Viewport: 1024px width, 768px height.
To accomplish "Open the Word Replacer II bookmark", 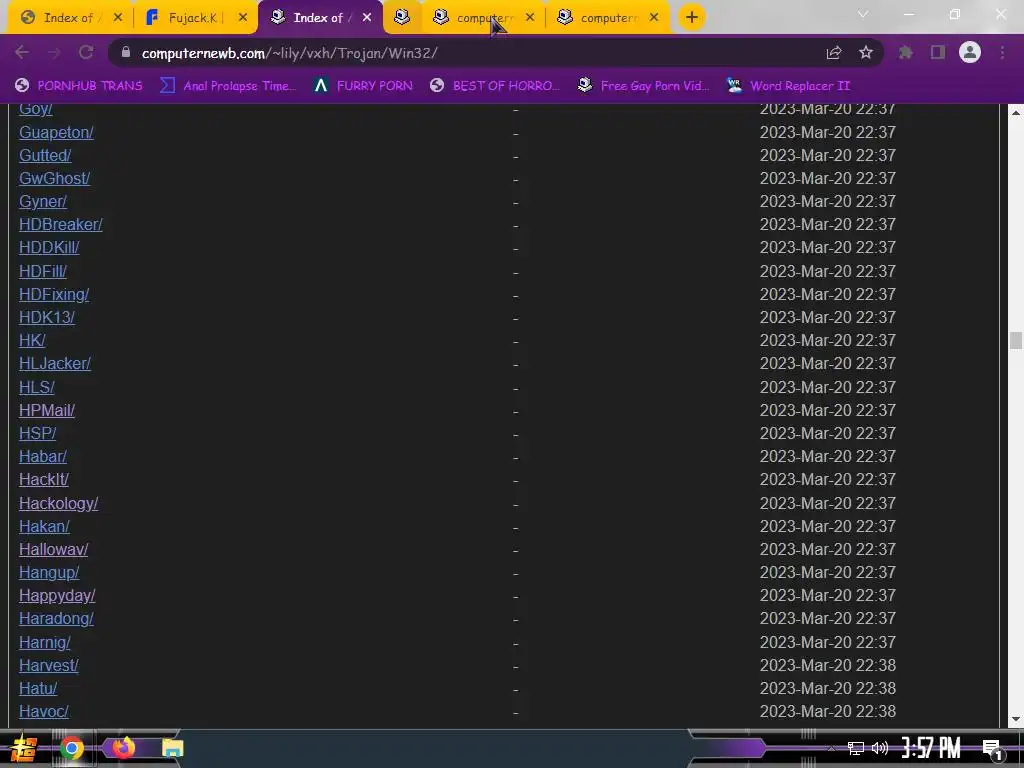I will (789, 86).
